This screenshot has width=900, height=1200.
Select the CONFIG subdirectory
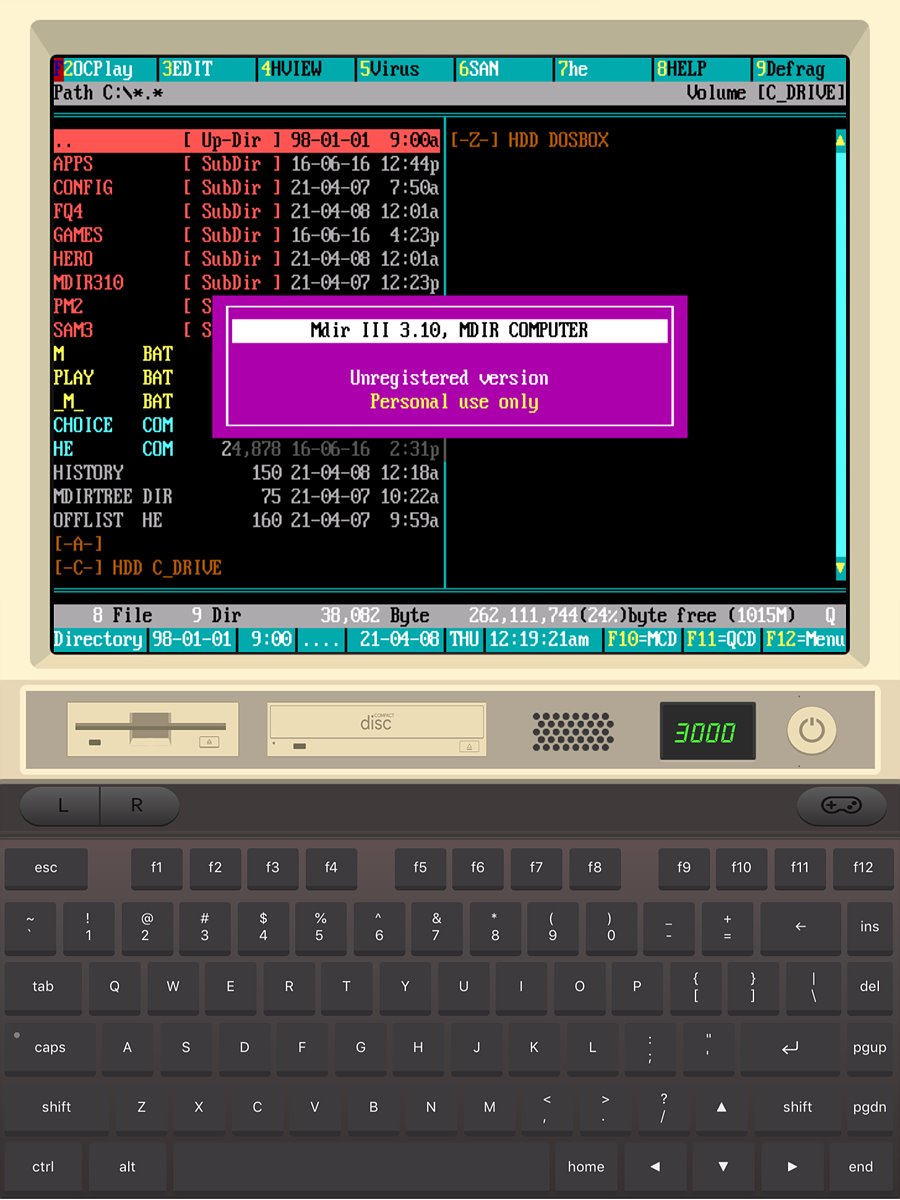[246, 188]
